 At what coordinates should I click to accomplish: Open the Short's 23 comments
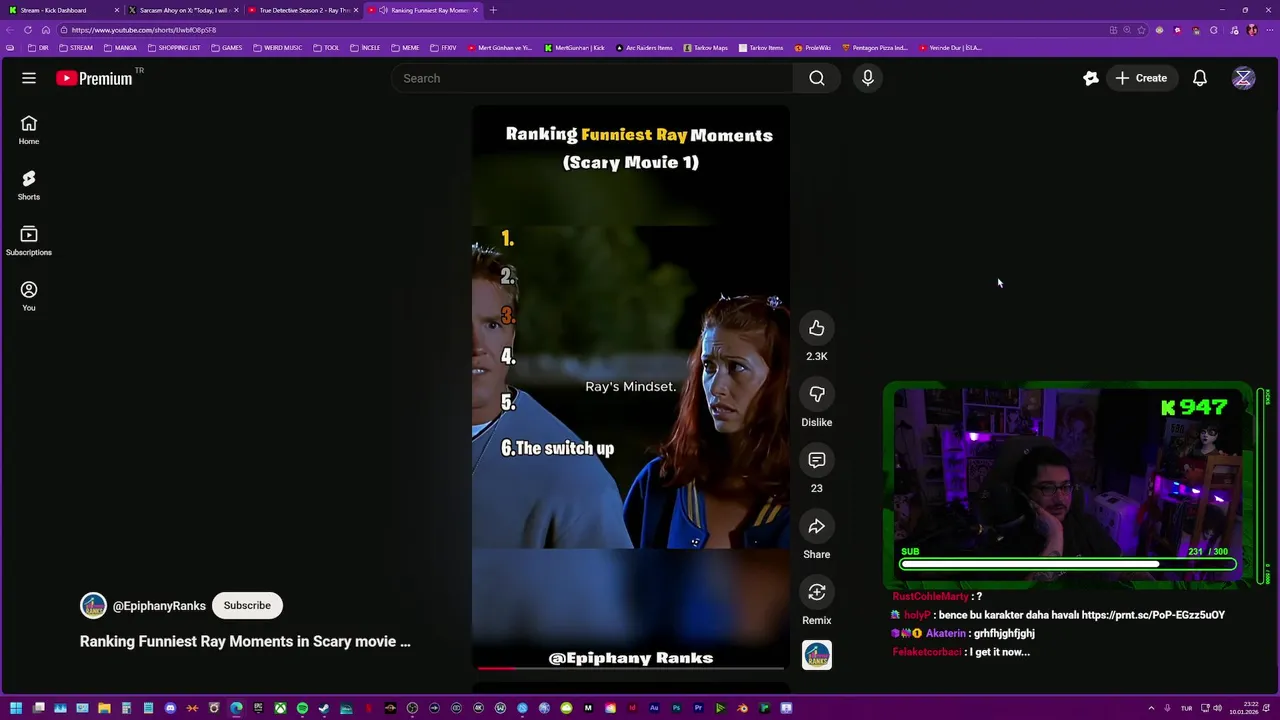[817, 460]
